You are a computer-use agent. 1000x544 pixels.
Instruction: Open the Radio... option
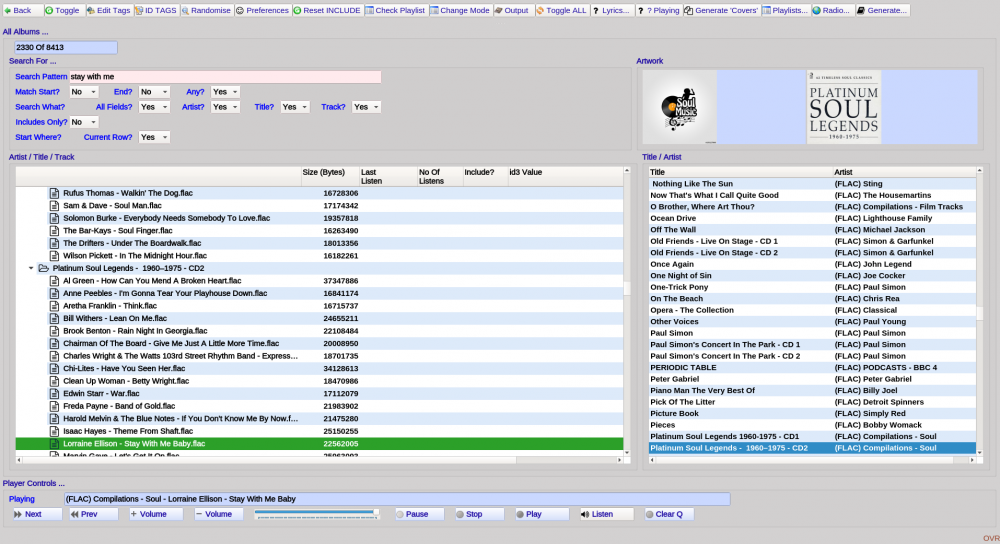tap(832, 10)
